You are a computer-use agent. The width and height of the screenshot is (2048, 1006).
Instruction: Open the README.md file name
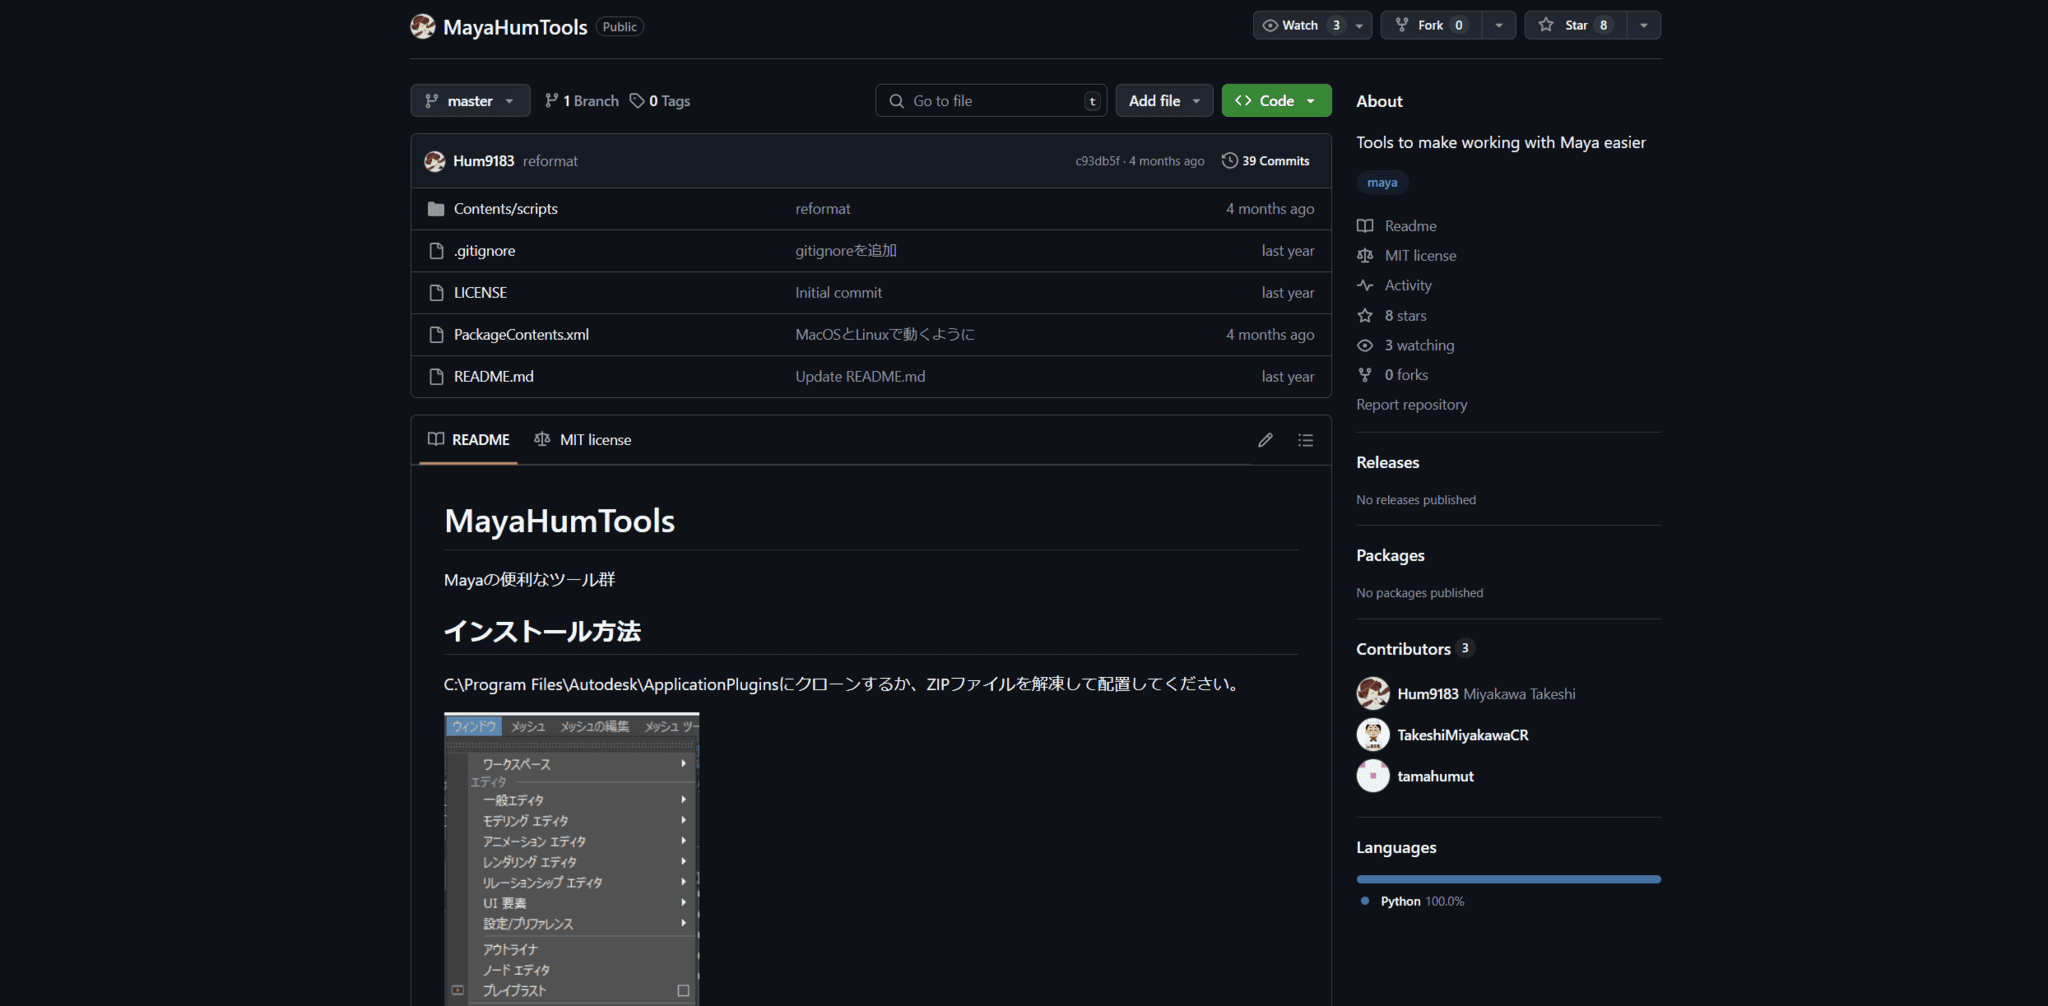494,377
